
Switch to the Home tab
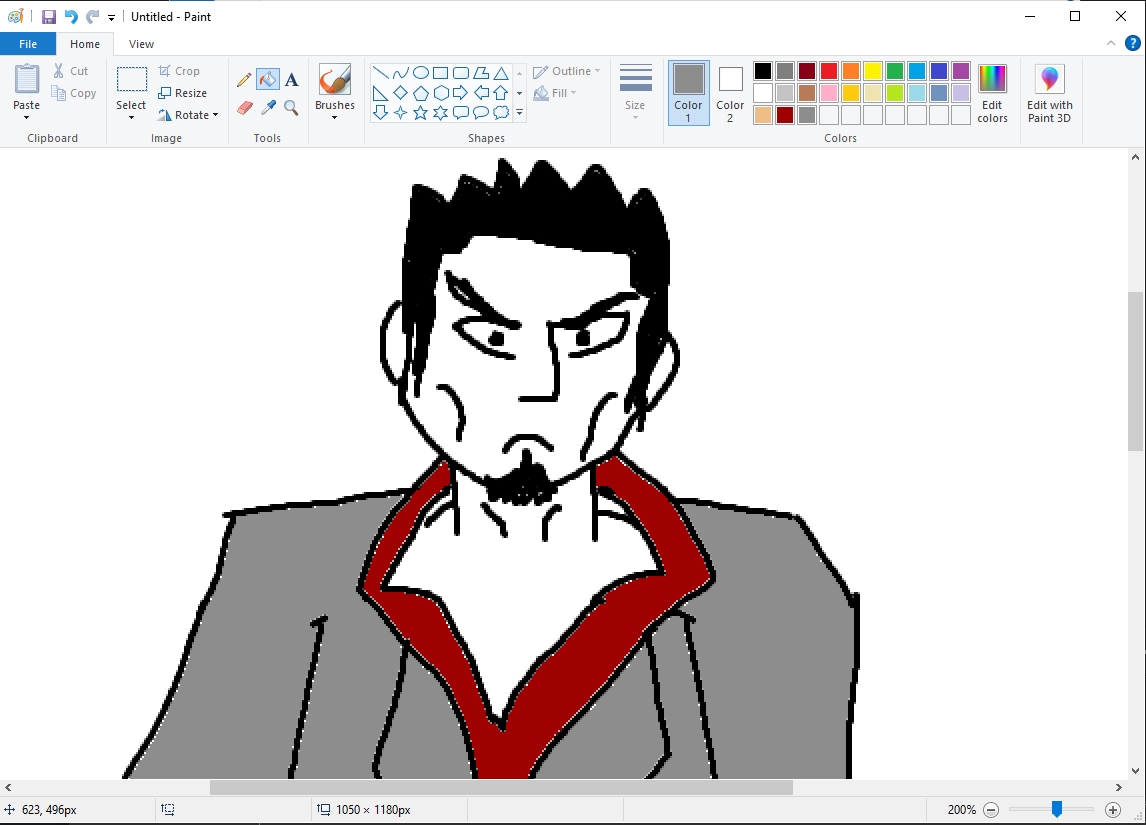85,44
